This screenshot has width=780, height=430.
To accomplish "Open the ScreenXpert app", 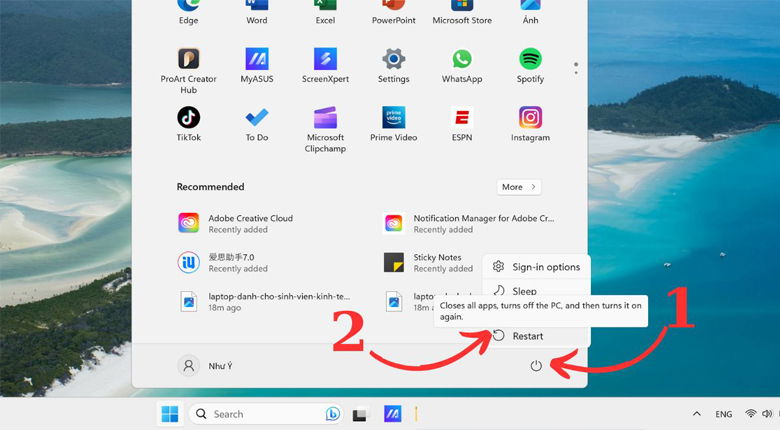I will pos(325,60).
